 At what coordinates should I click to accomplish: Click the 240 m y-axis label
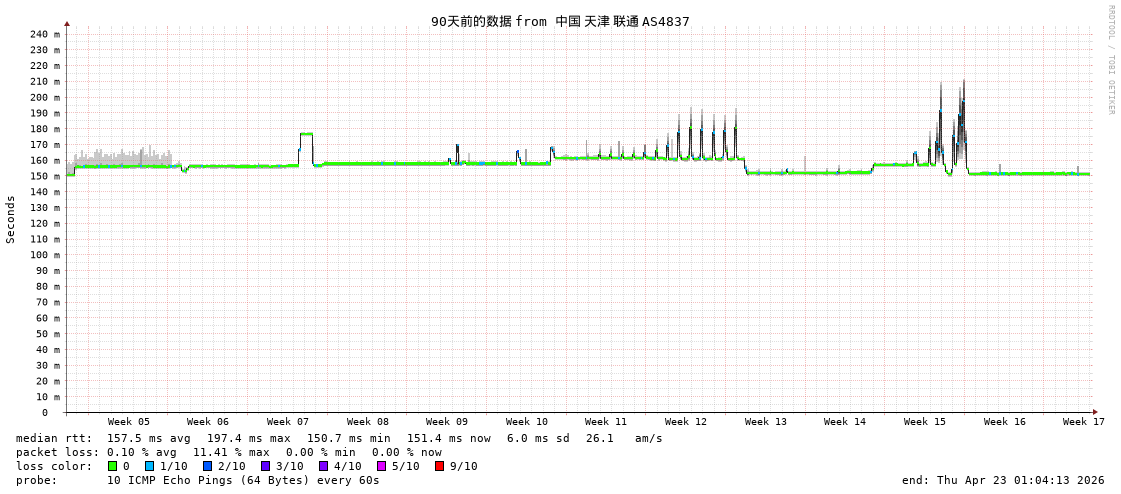(44, 34)
